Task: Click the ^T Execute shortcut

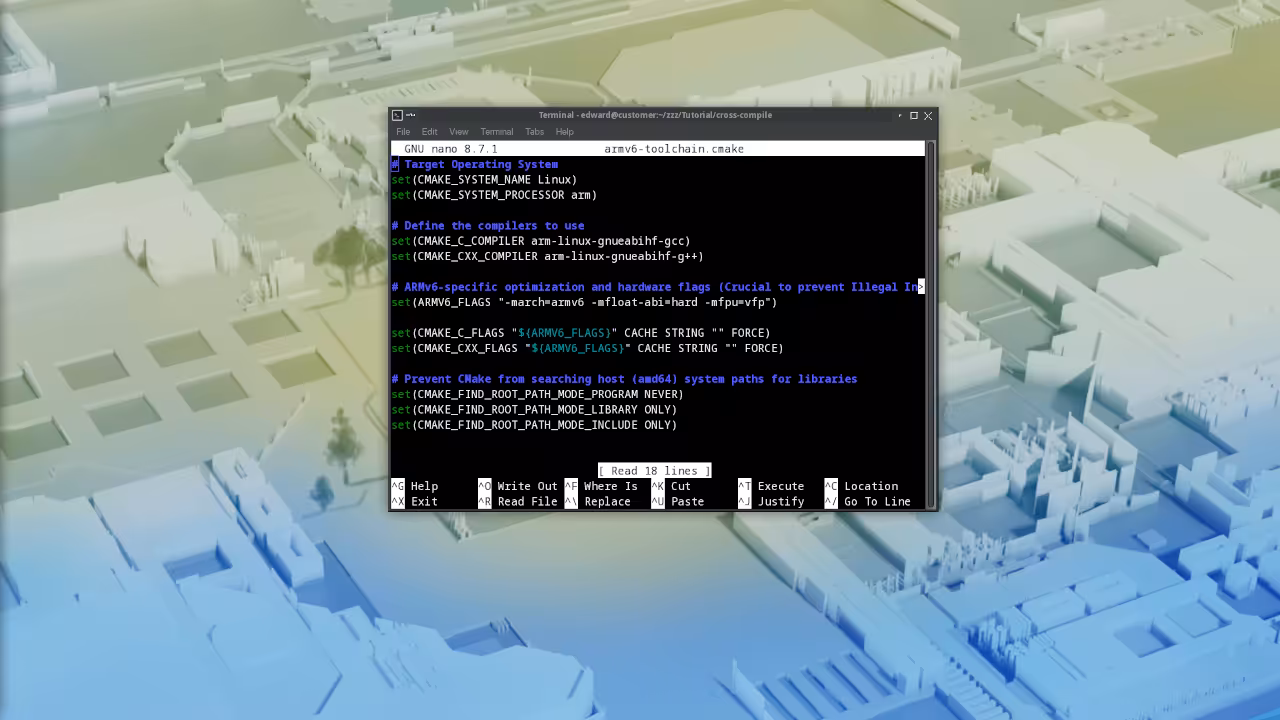Action: coord(771,486)
